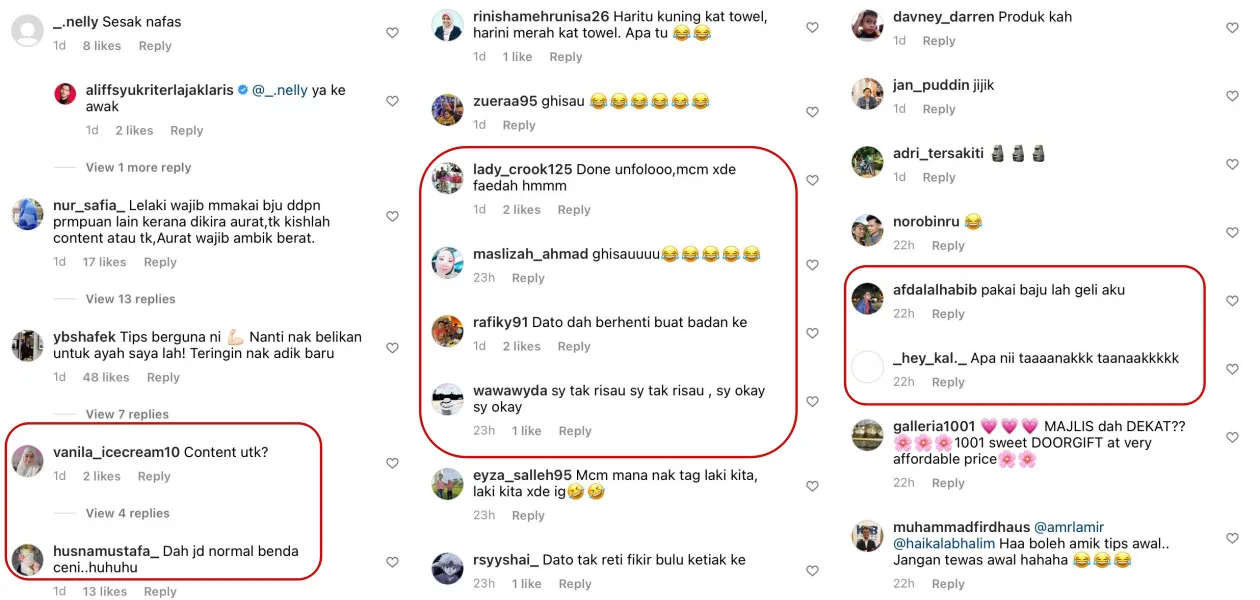Toggle like on lady_crook125's comment
The image size is (1260, 600).
click(x=812, y=181)
